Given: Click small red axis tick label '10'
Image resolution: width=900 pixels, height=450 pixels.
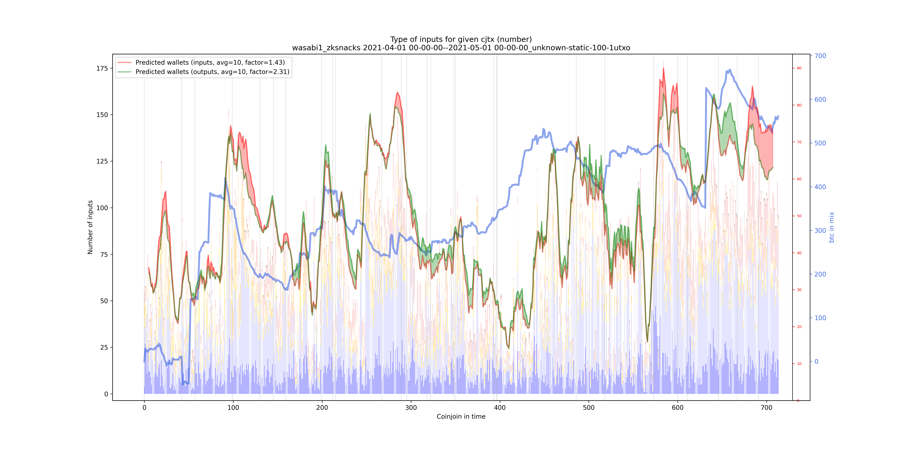Looking at the screenshot, I should pyautogui.click(x=798, y=364).
